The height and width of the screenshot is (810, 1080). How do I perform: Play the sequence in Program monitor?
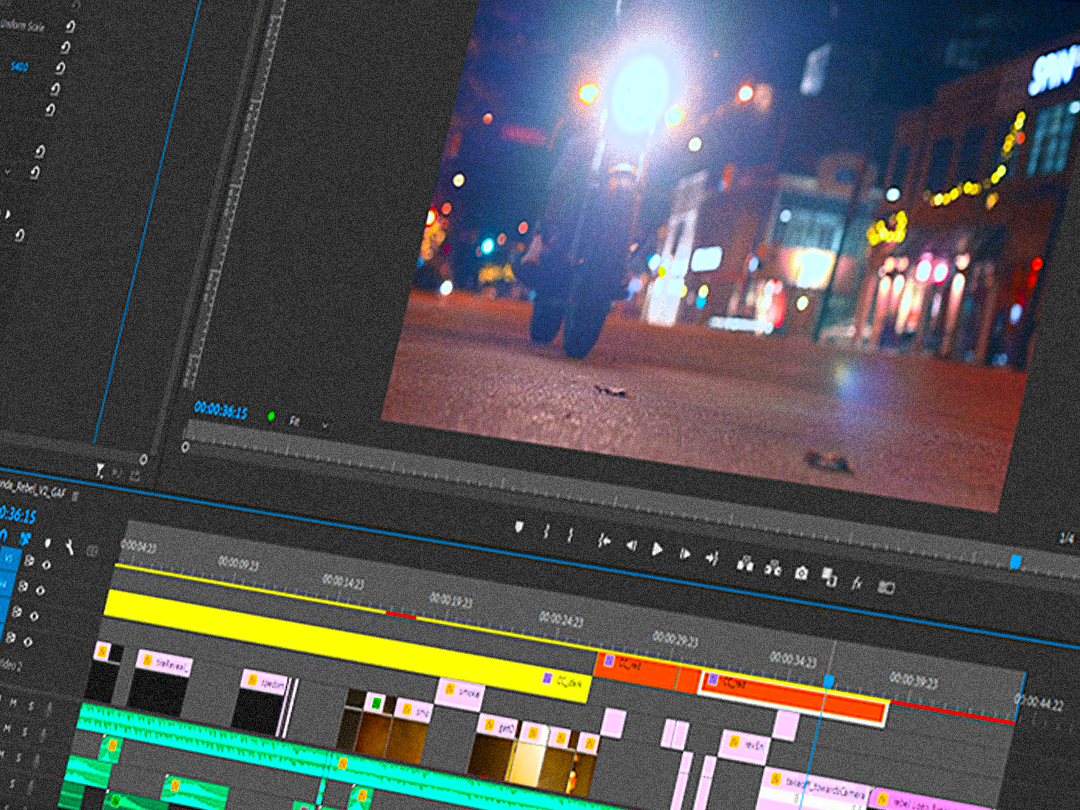(x=657, y=549)
